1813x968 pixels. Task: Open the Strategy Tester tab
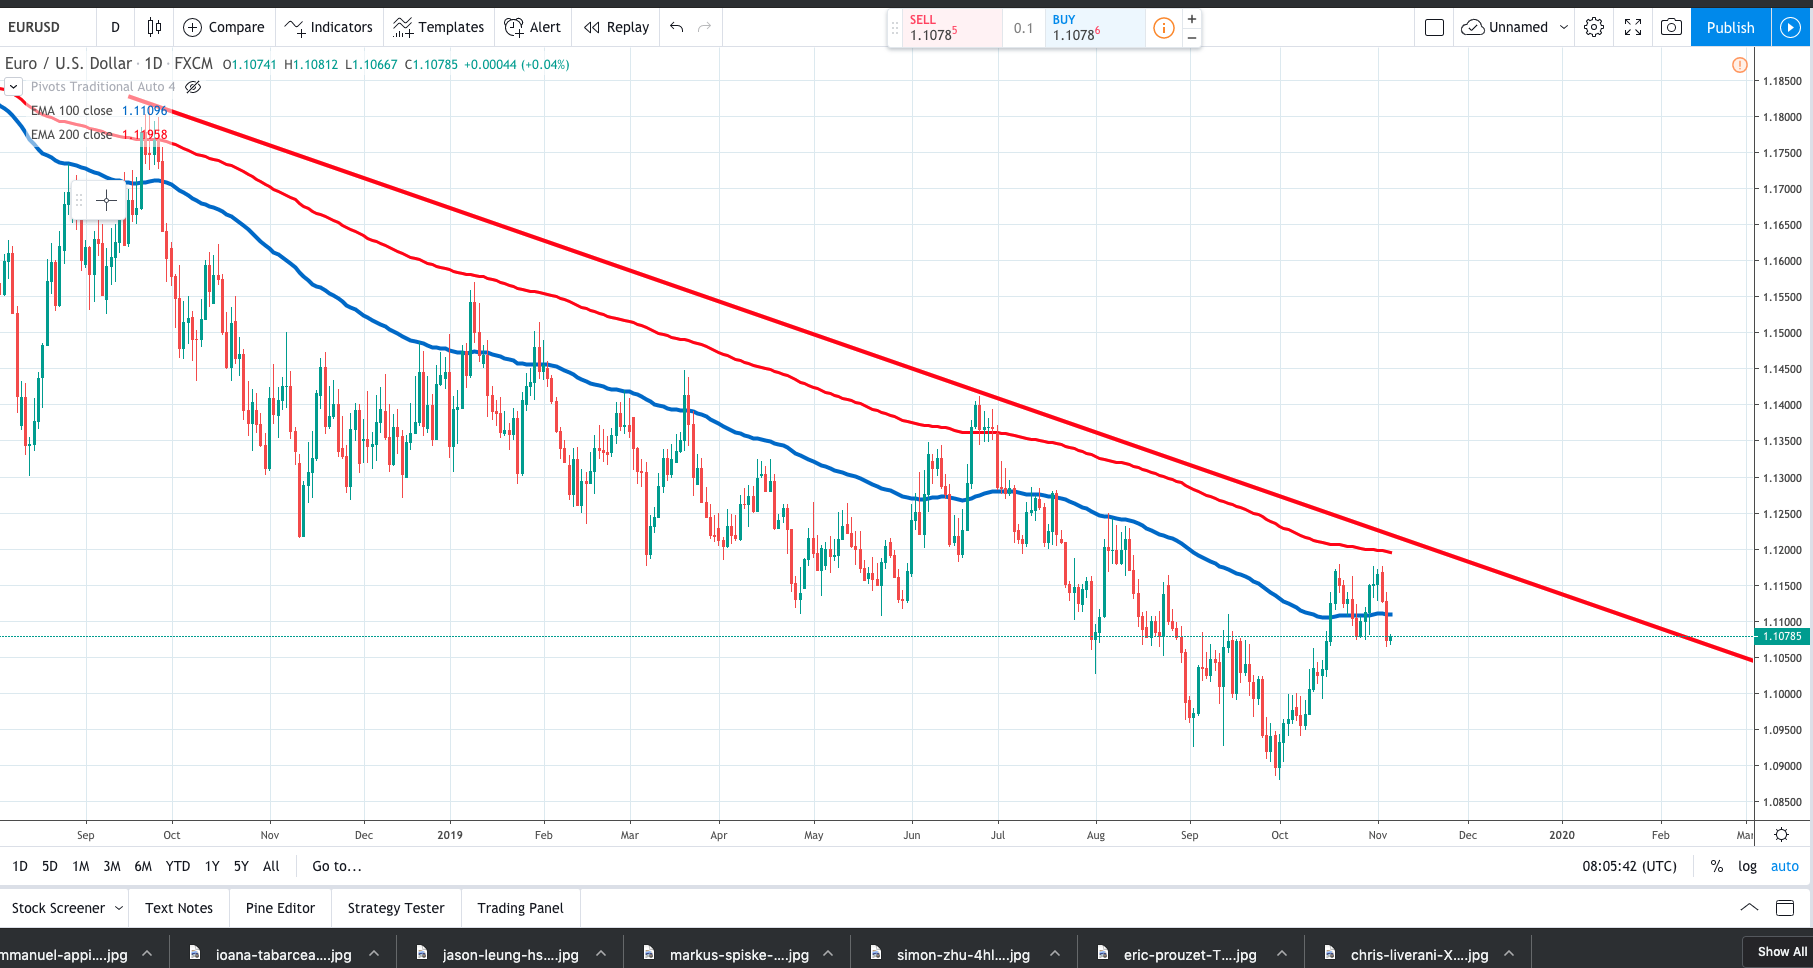point(396,908)
